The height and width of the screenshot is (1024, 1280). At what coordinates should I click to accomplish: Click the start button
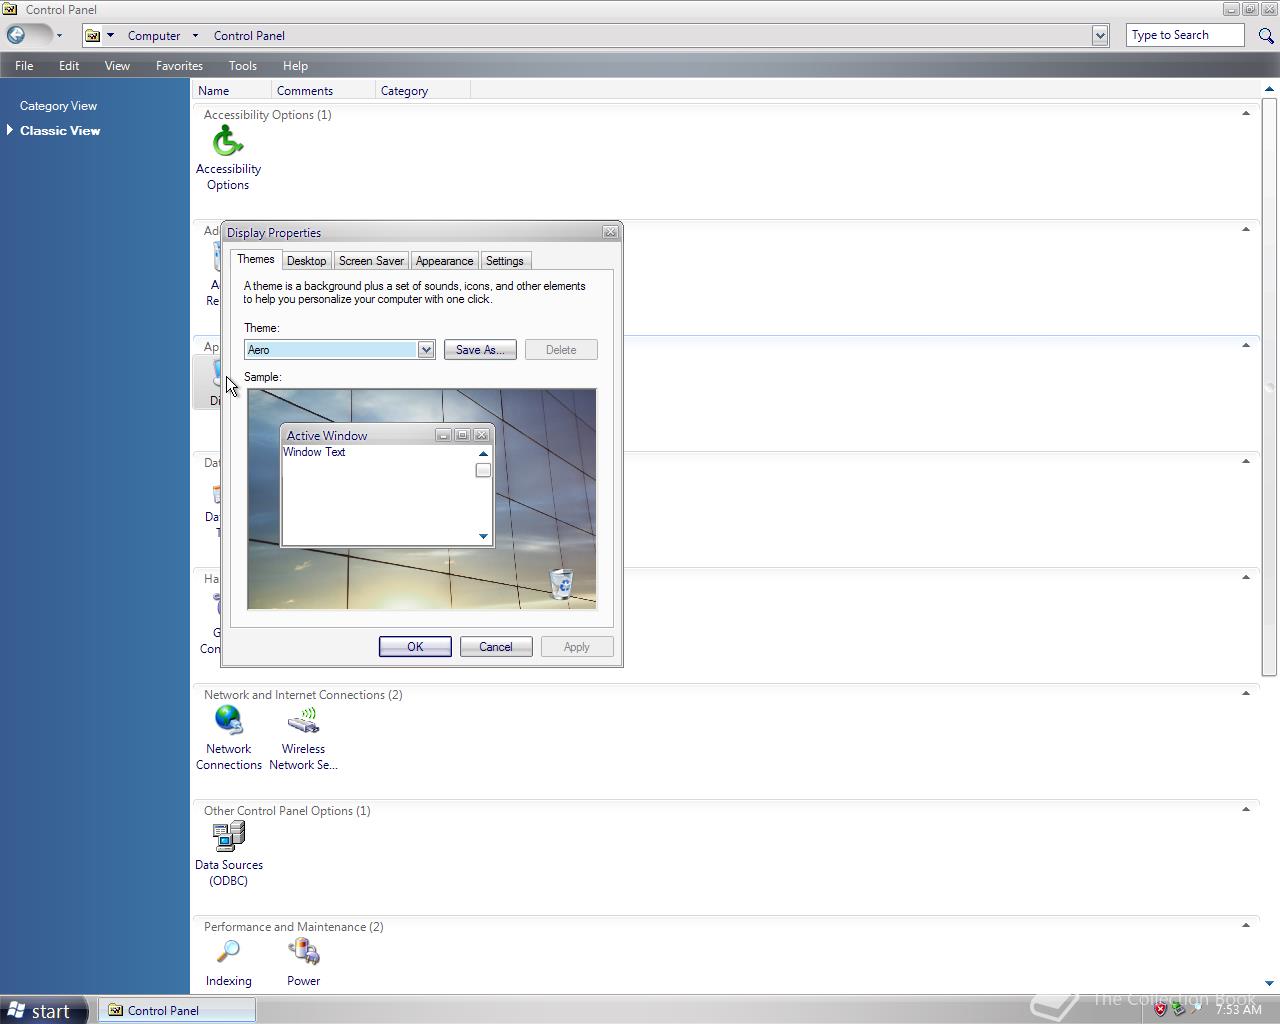pos(40,1010)
